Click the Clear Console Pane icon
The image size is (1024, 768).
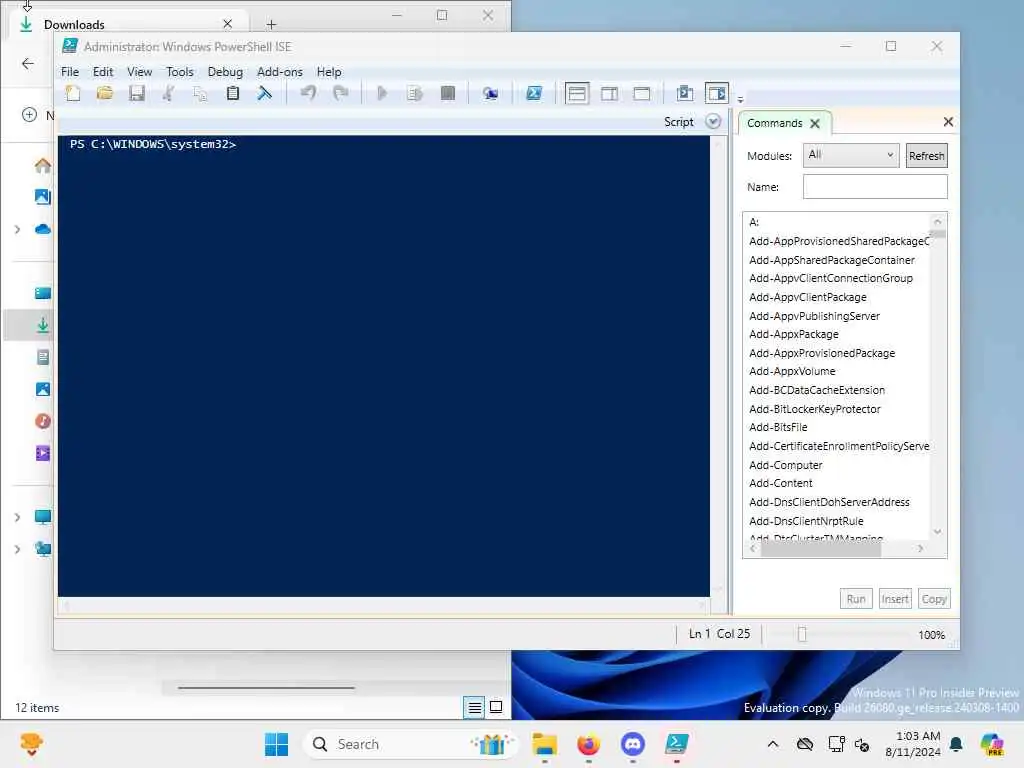pos(264,93)
